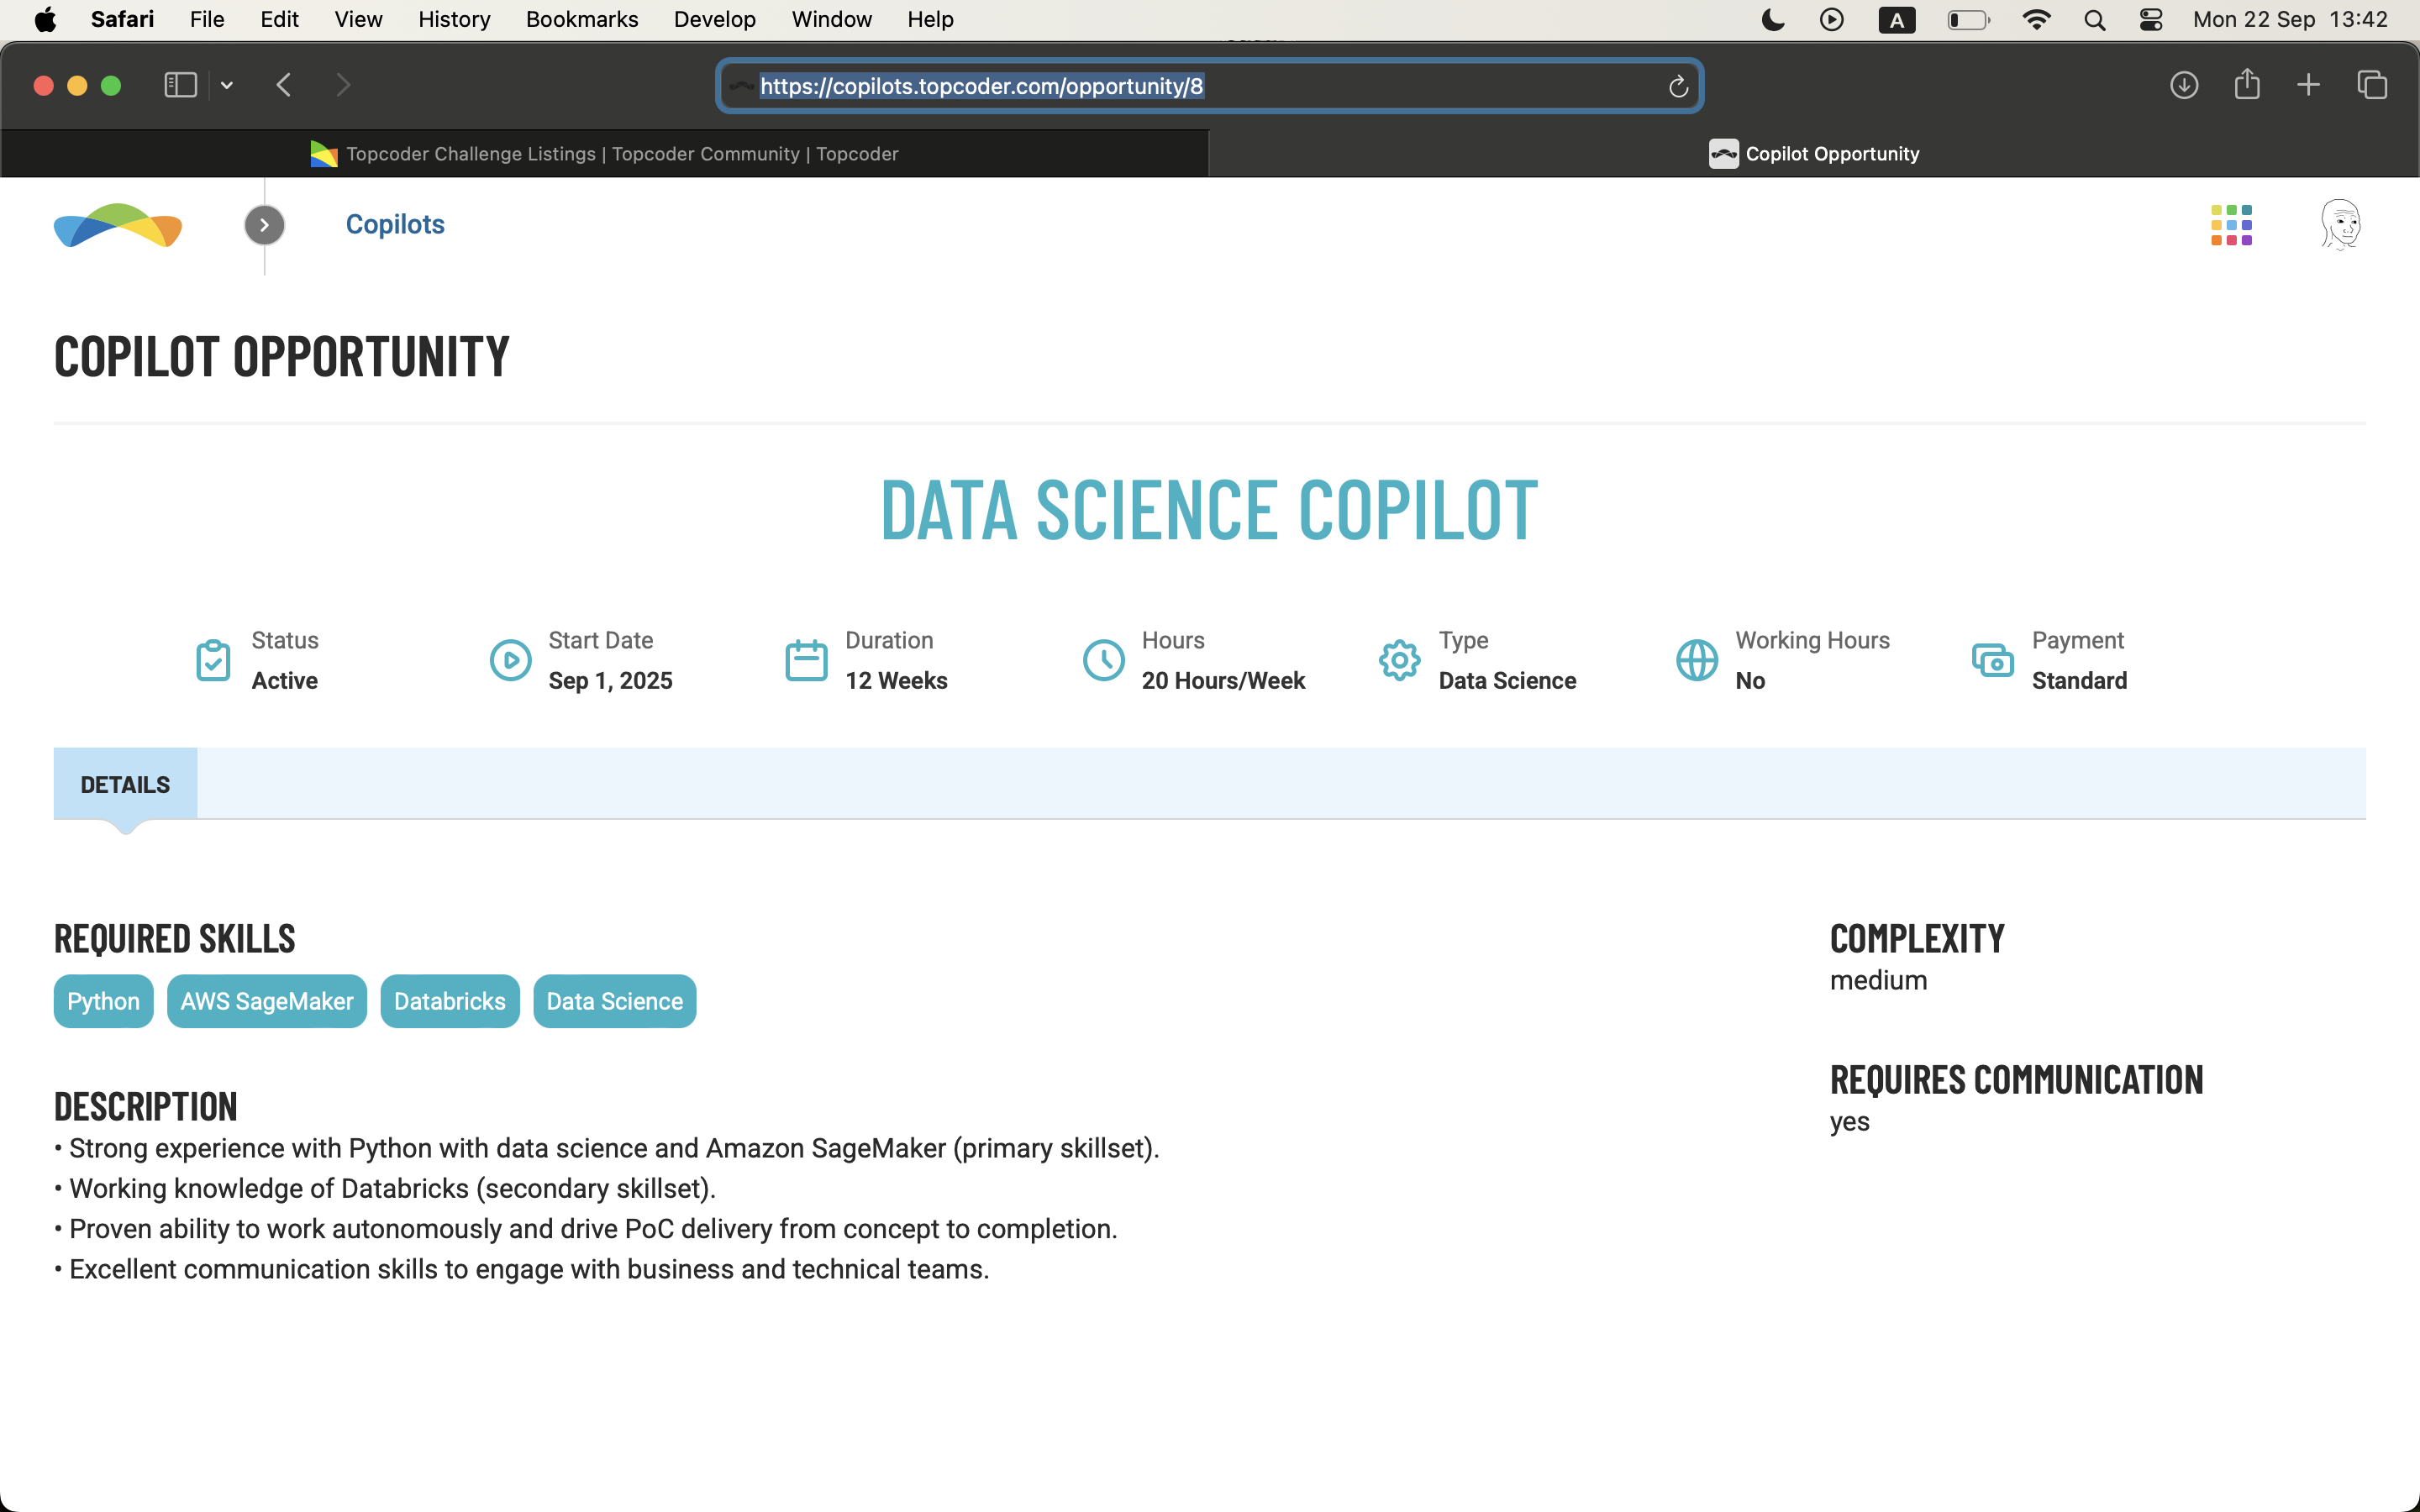This screenshot has width=2420, height=1512.
Task: Click the AWS SageMaker skill tag
Action: (266, 1001)
